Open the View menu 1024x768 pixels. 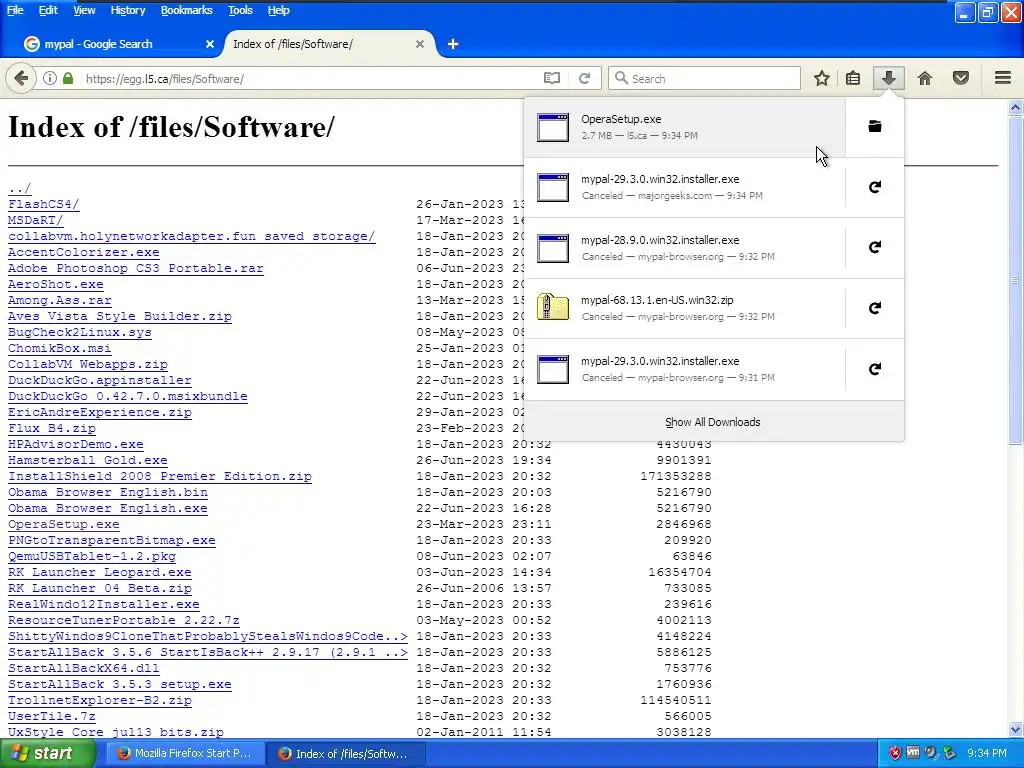pyautogui.click(x=84, y=10)
